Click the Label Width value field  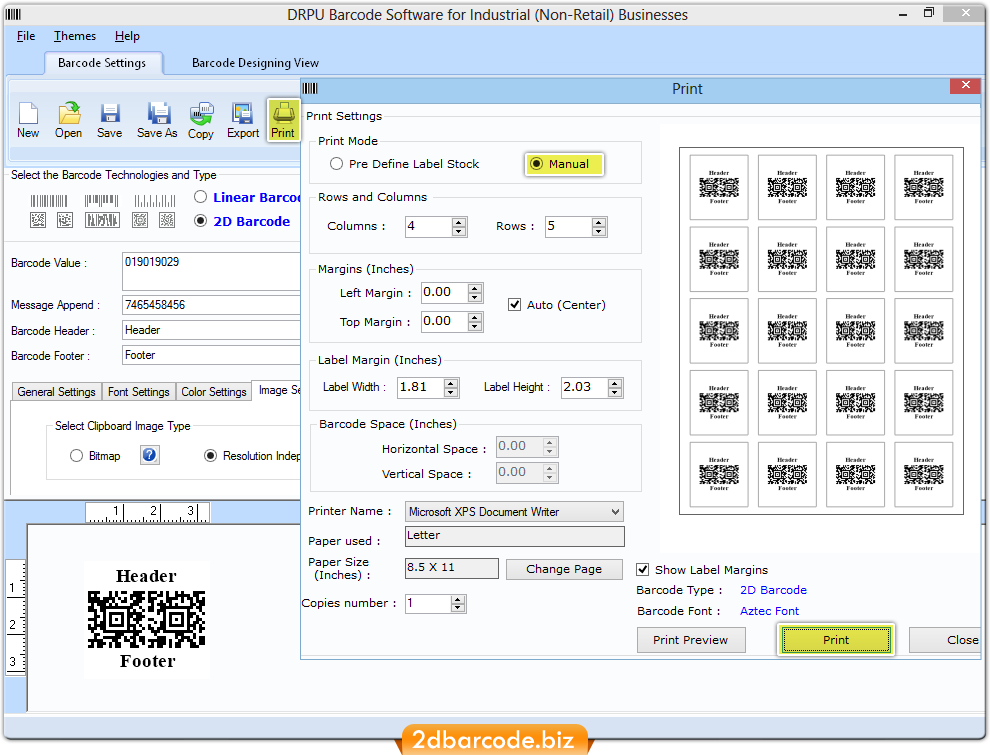420,388
